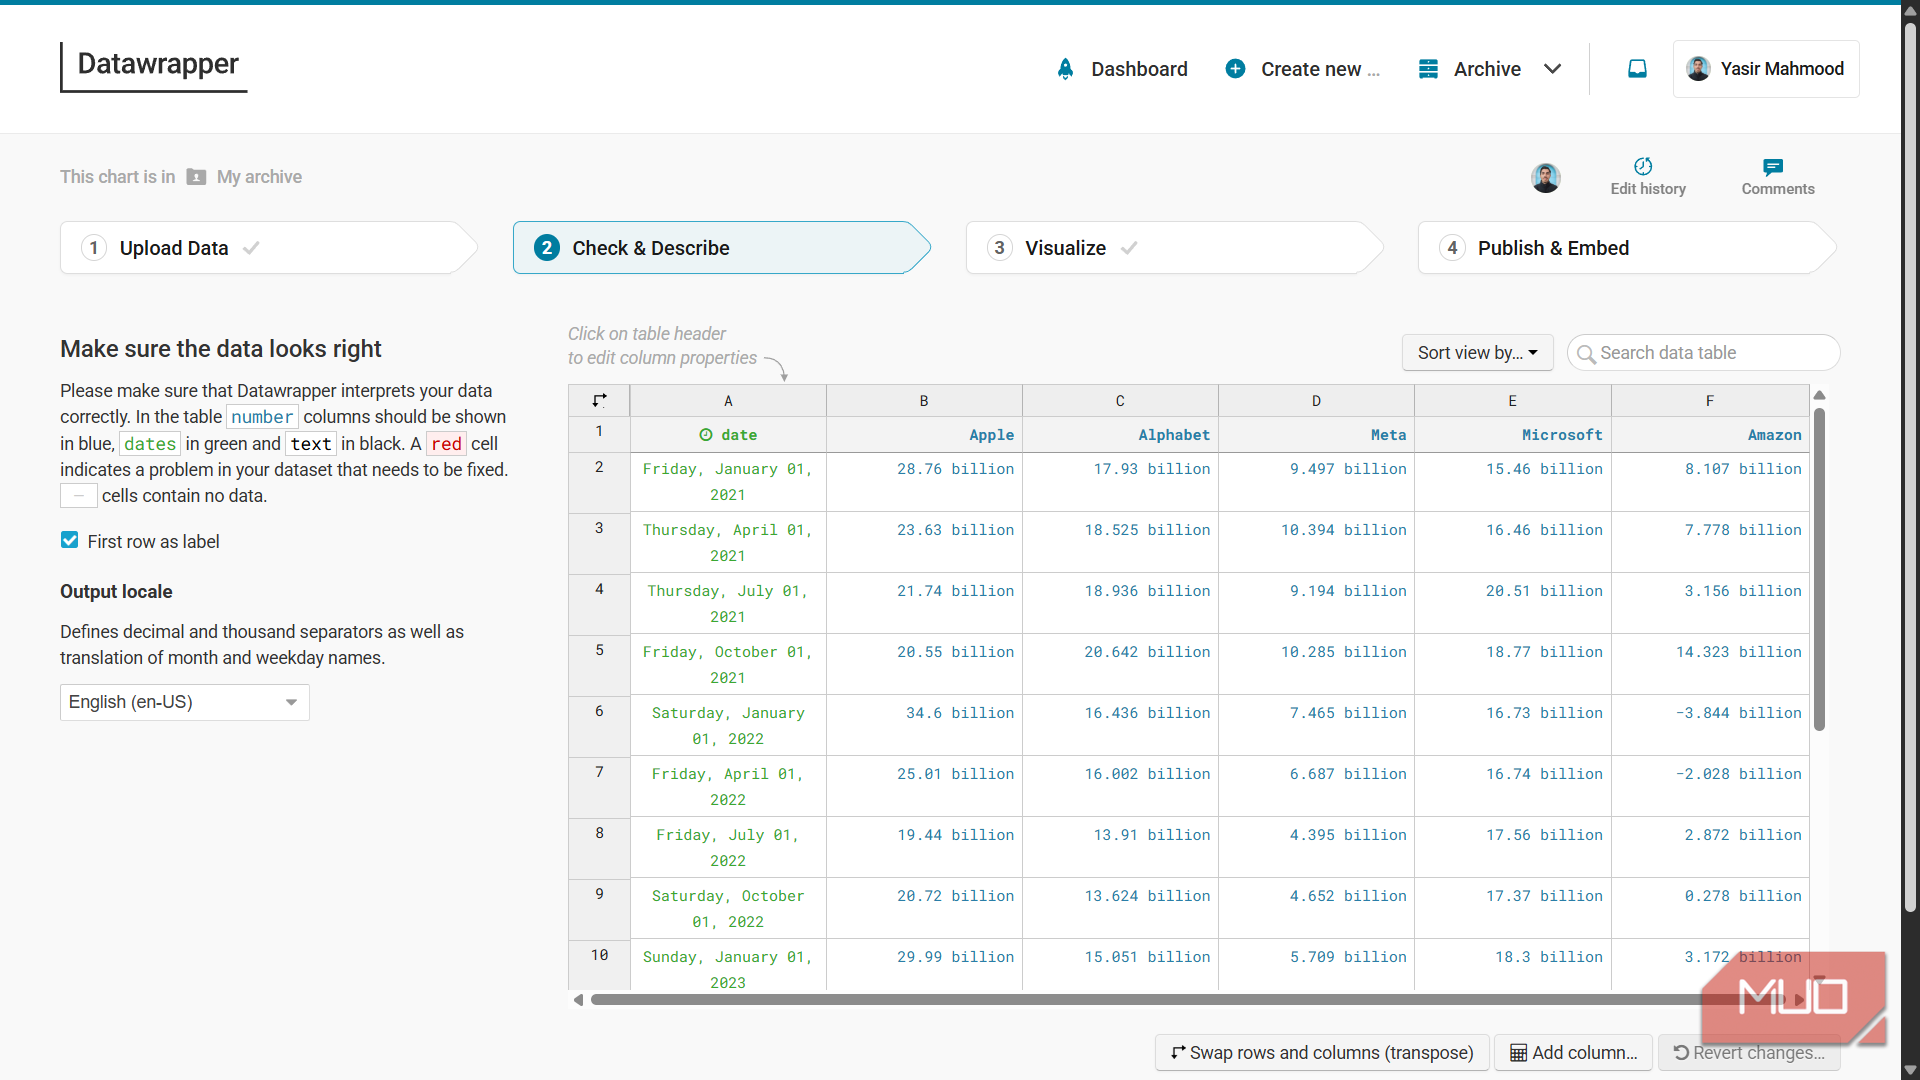1920x1080 pixels.
Task: Select date column header
Action: [x=728, y=435]
